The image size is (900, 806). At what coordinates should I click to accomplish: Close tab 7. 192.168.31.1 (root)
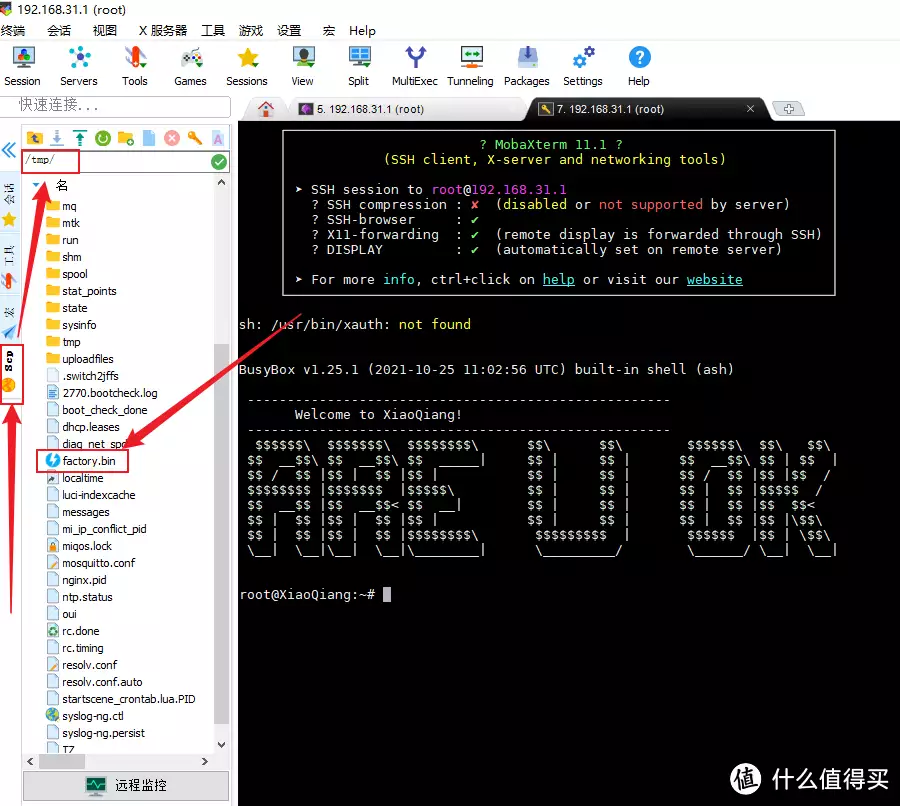point(750,108)
